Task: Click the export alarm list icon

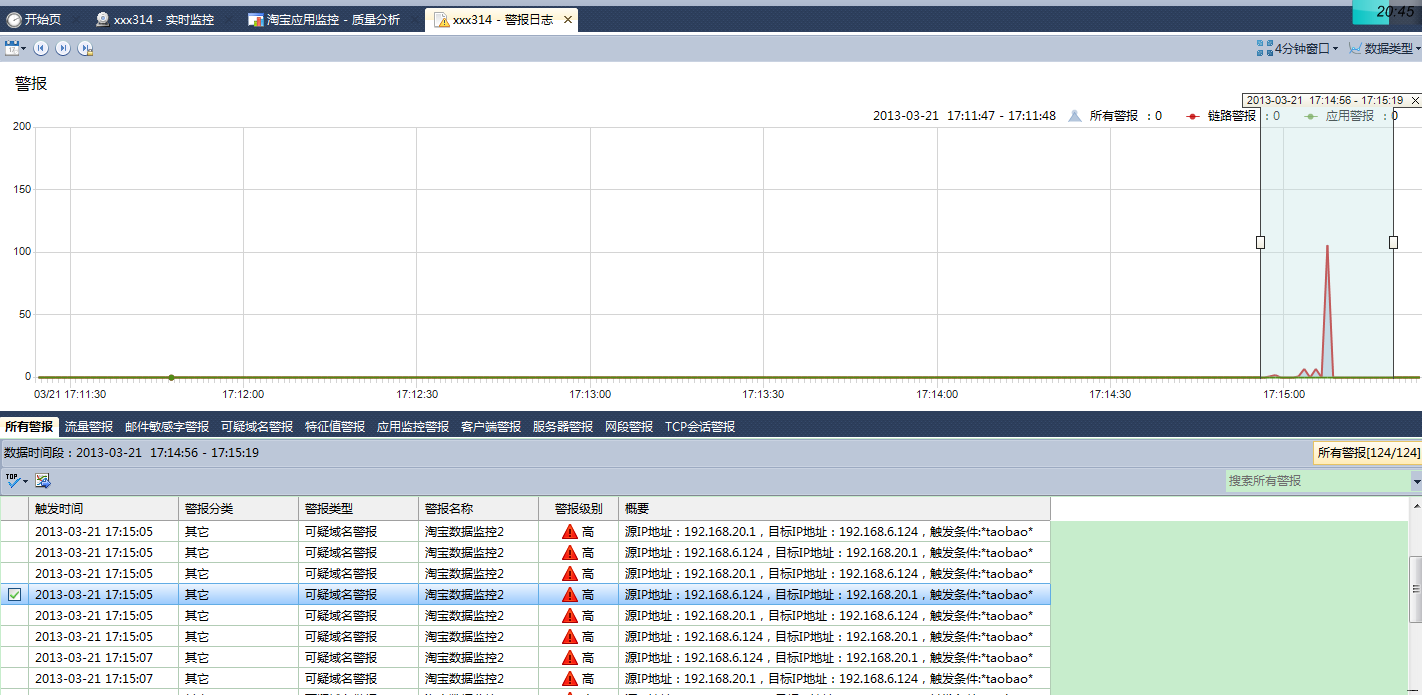Action: tap(43, 481)
